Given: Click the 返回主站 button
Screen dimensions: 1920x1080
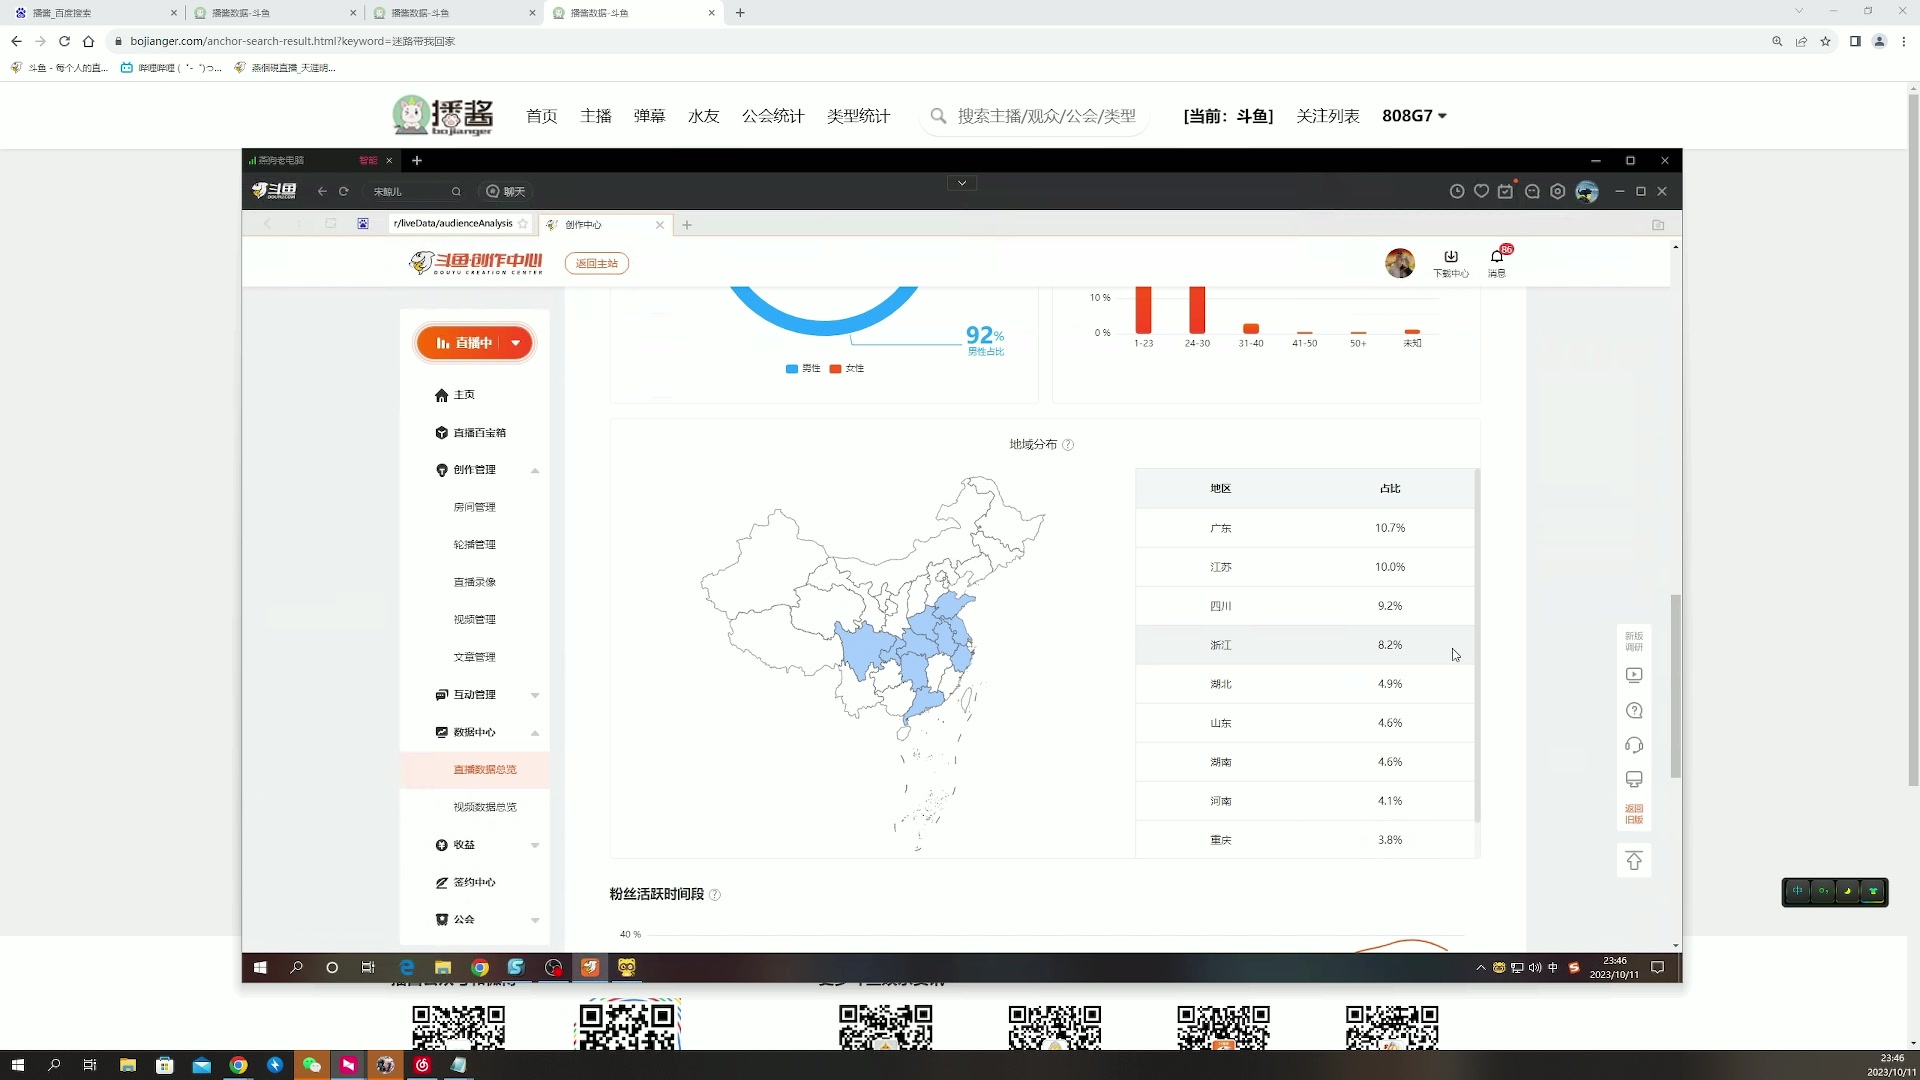Looking at the screenshot, I should point(597,263).
